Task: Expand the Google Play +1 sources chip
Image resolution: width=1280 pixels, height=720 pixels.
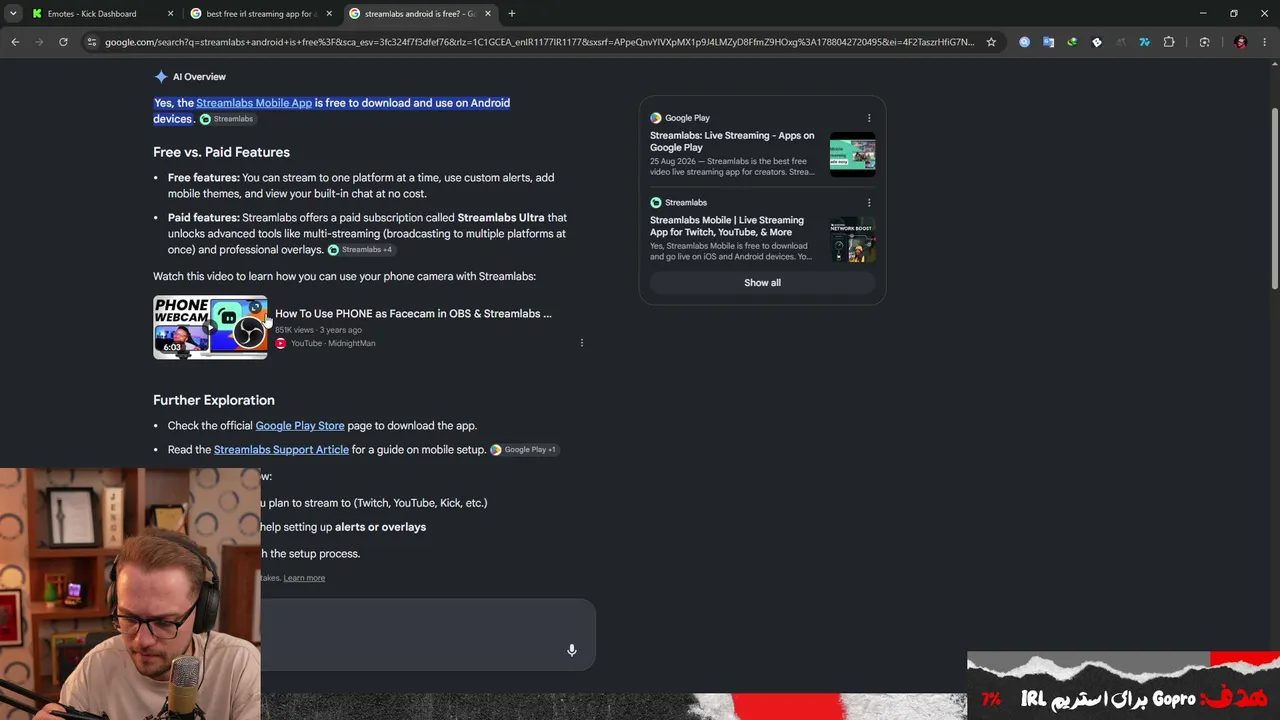Action: (524, 450)
